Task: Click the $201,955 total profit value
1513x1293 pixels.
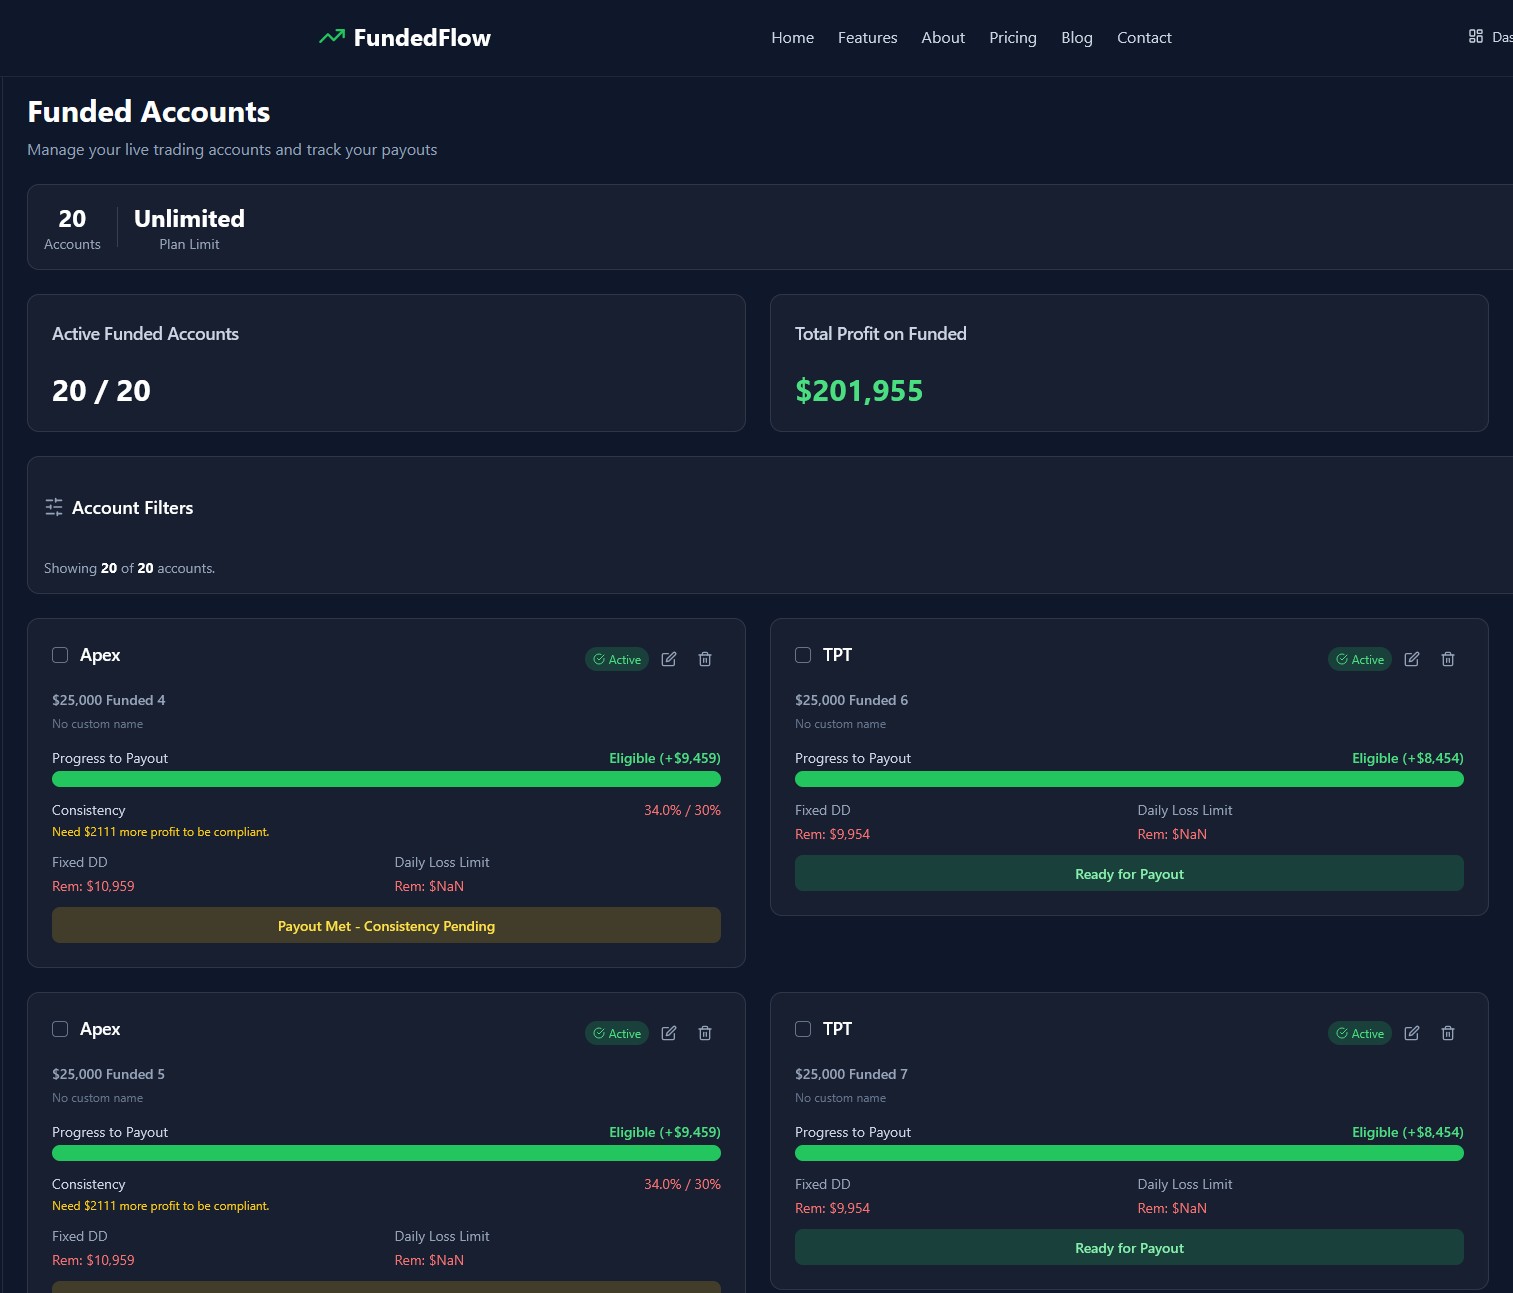Action: point(859,391)
